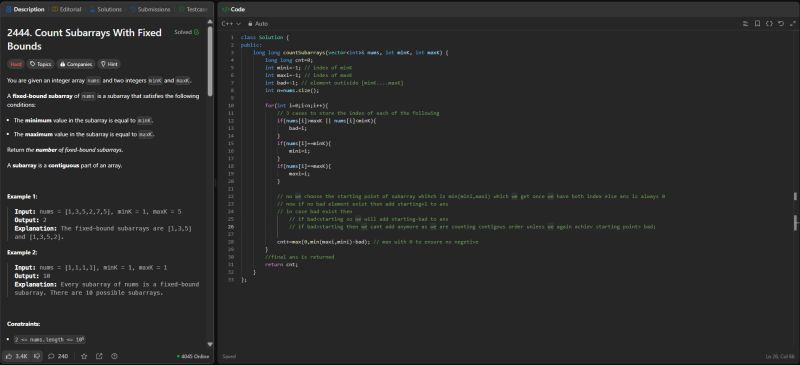Click the 'long long cnt=0;' code line
This screenshot has height=365, width=800.
coord(289,60)
